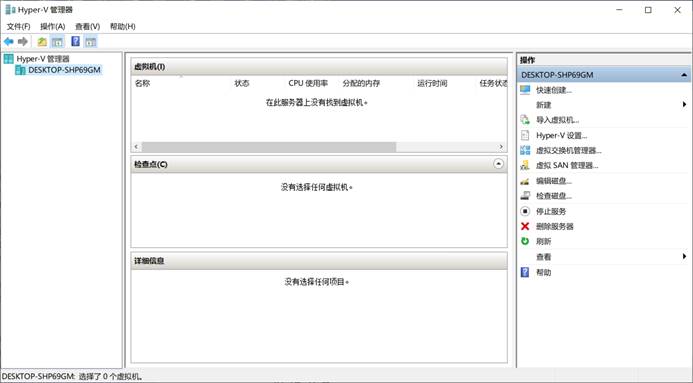Click the Hyper-V 设置 page icon

pyautogui.click(x=525, y=135)
